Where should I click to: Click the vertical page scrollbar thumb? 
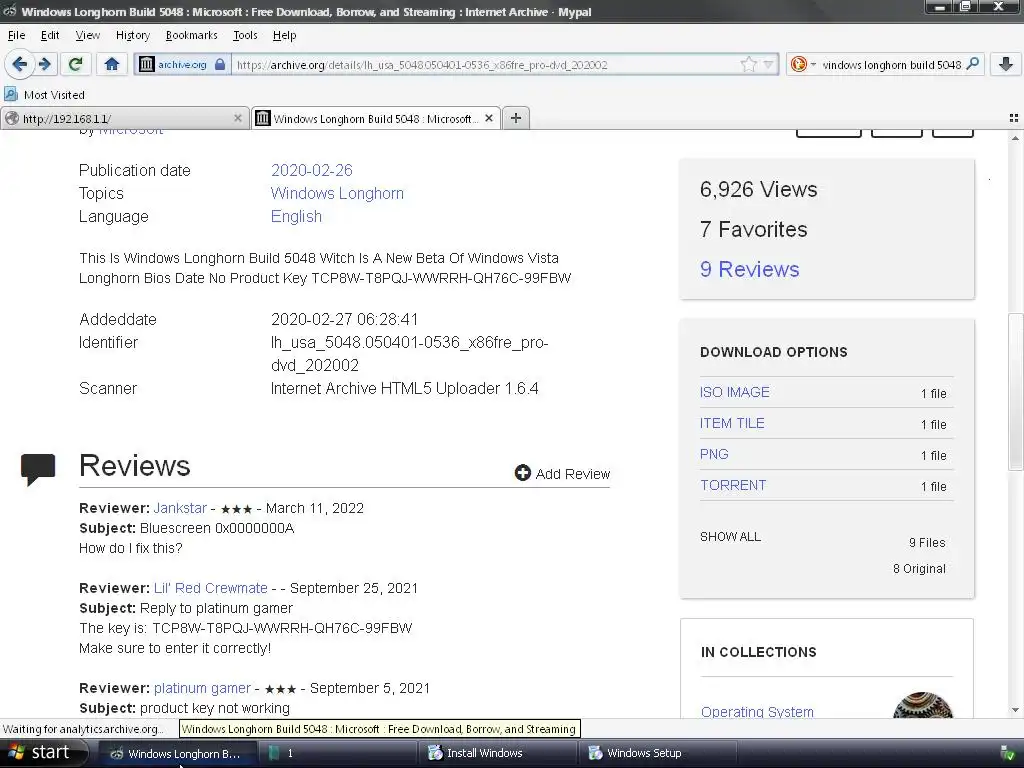(x=1016, y=391)
